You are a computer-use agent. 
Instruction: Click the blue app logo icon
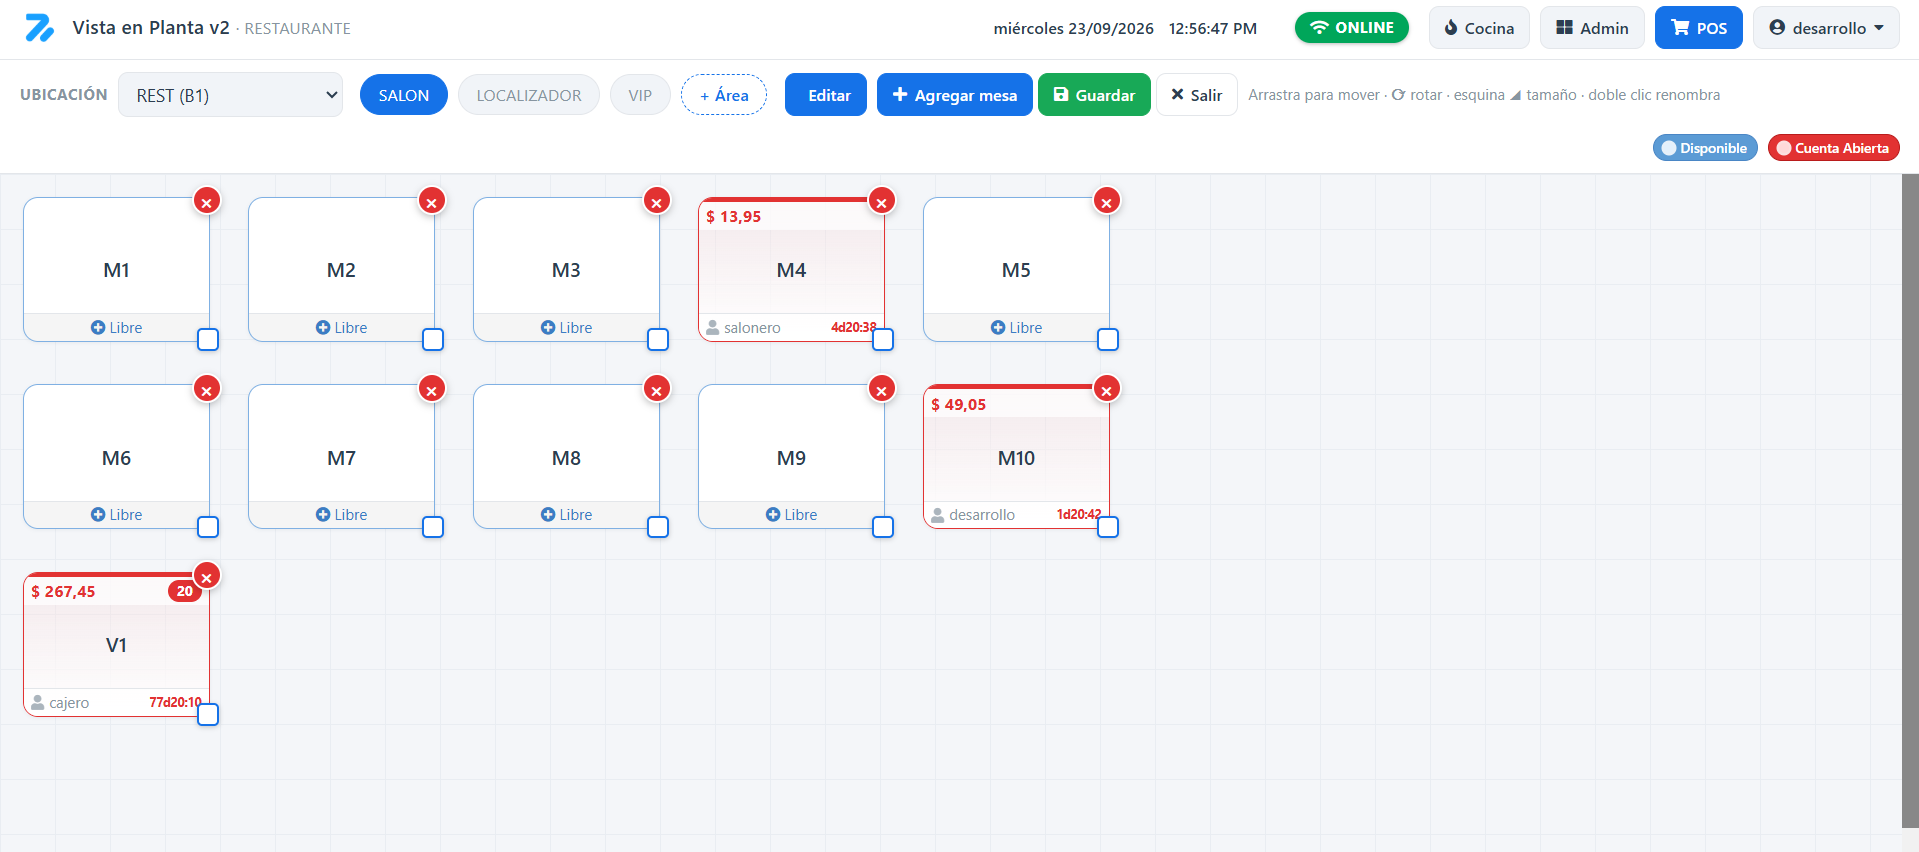pyautogui.click(x=39, y=28)
